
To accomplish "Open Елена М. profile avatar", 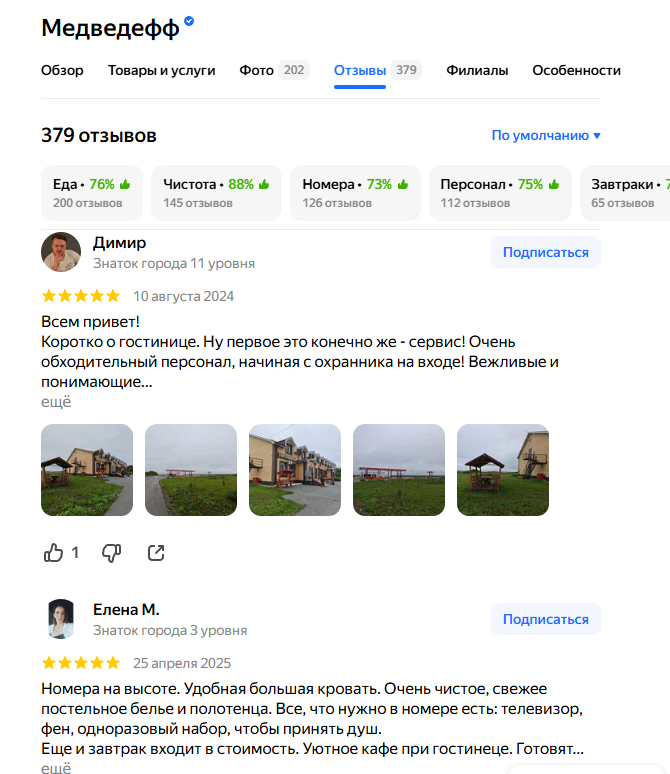I will pyautogui.click(x=61, y=619).
